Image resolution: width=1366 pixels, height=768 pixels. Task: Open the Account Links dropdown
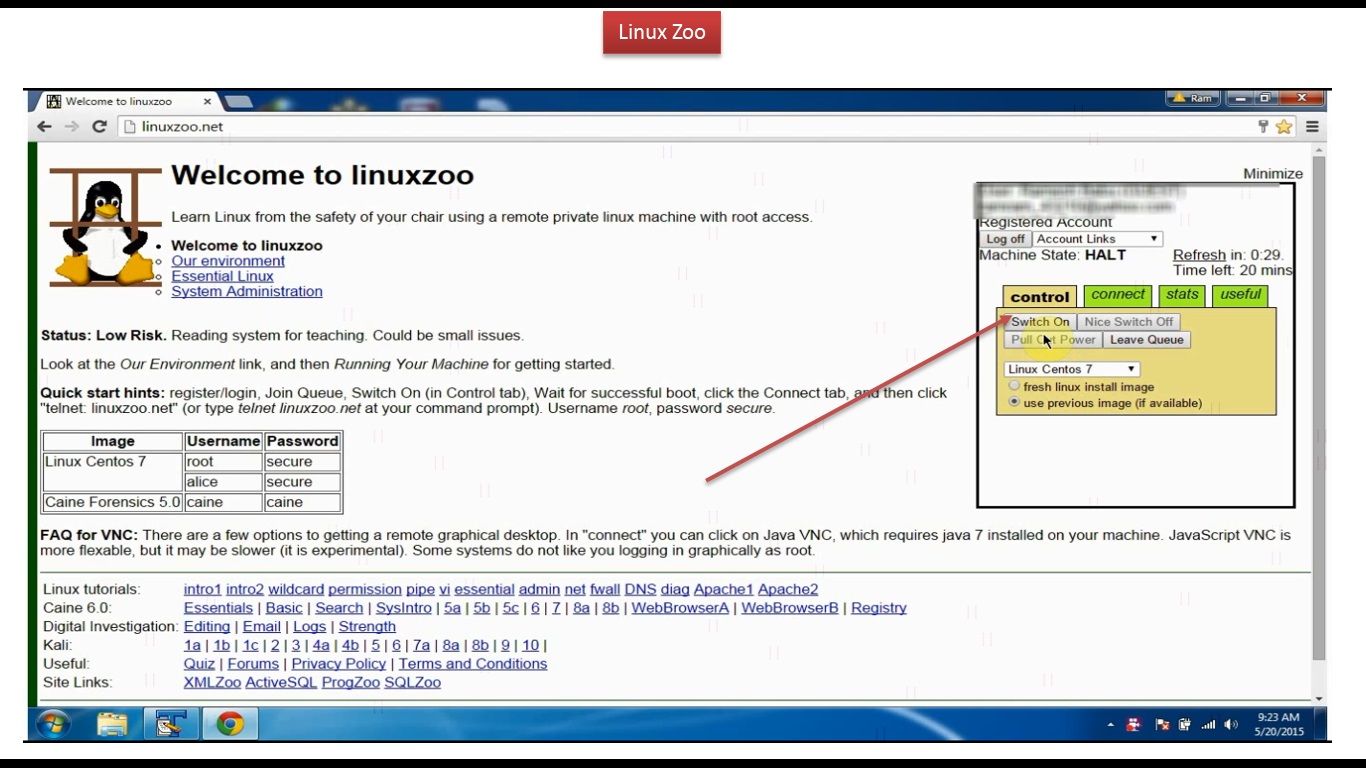(x=1097, y=239)
